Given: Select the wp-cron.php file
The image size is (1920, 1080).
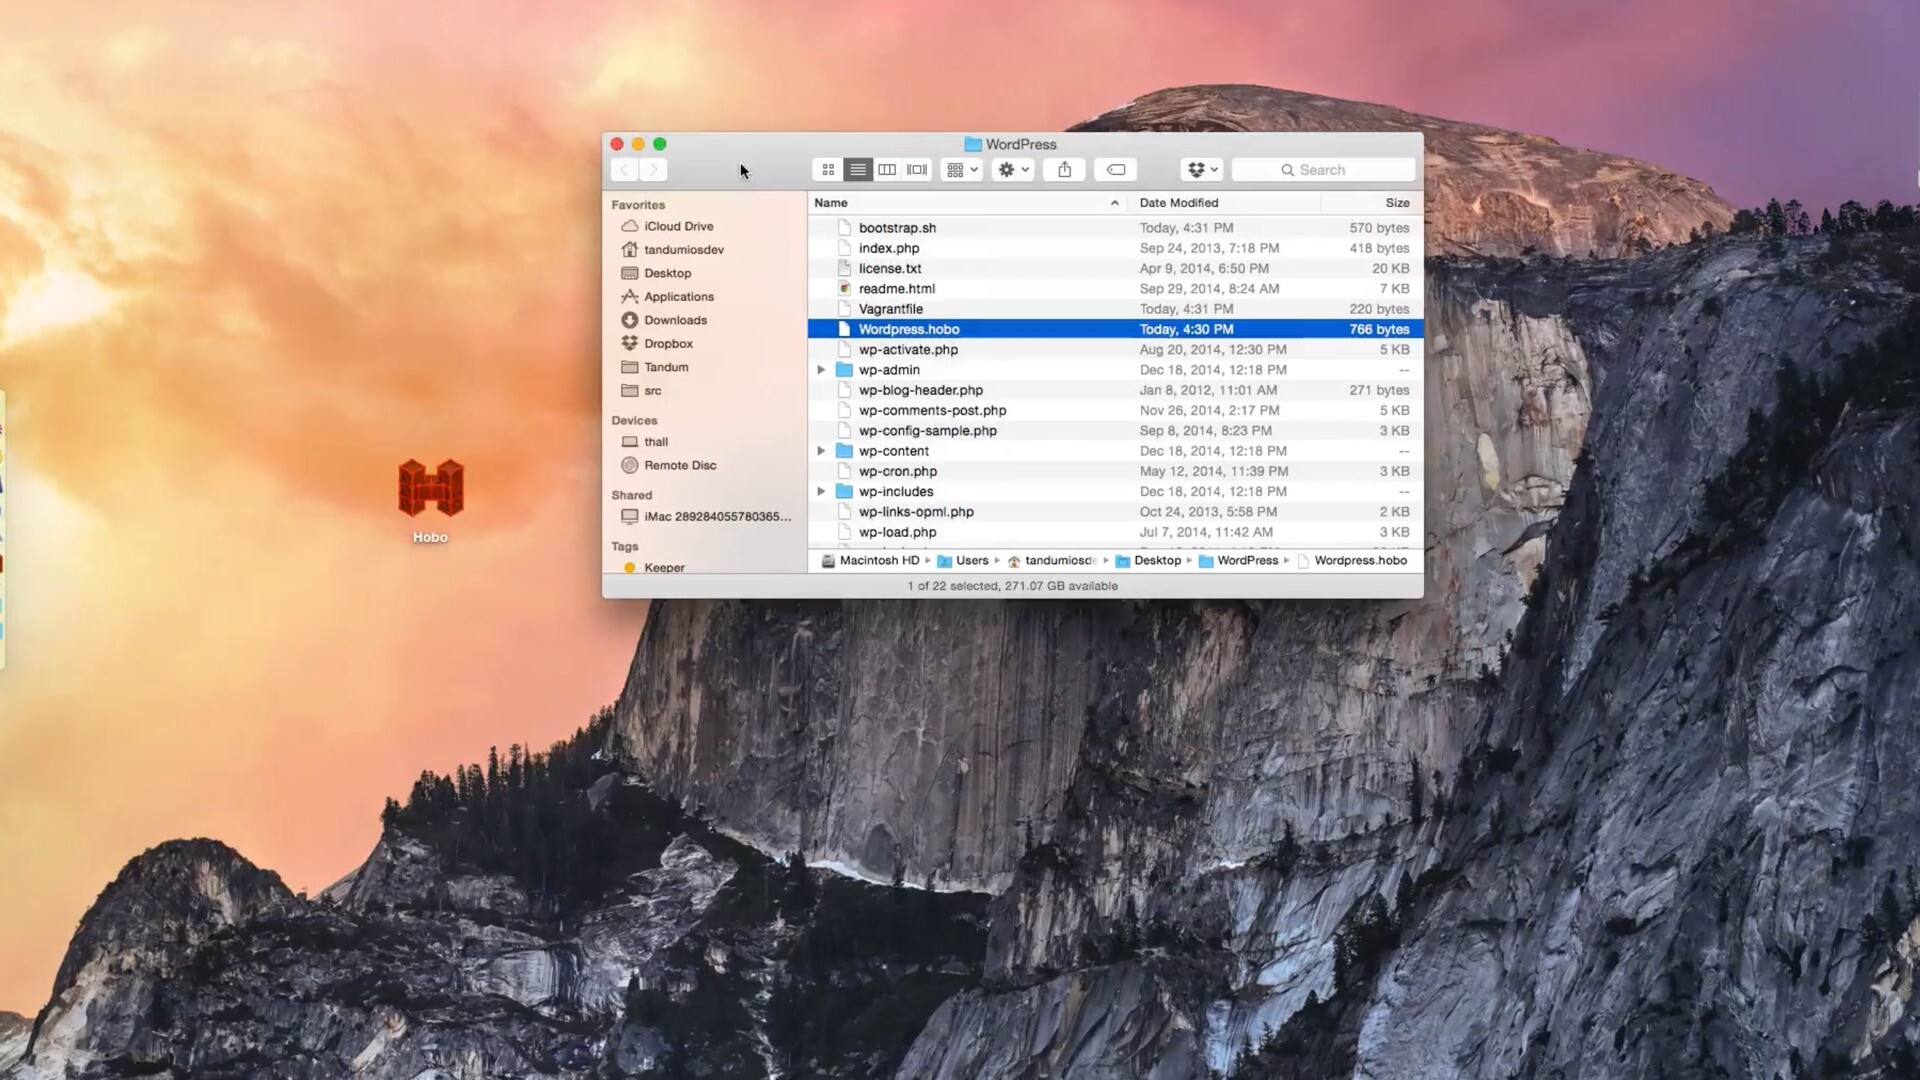Looking at the screenshot, I should [x=1115, y=471].
